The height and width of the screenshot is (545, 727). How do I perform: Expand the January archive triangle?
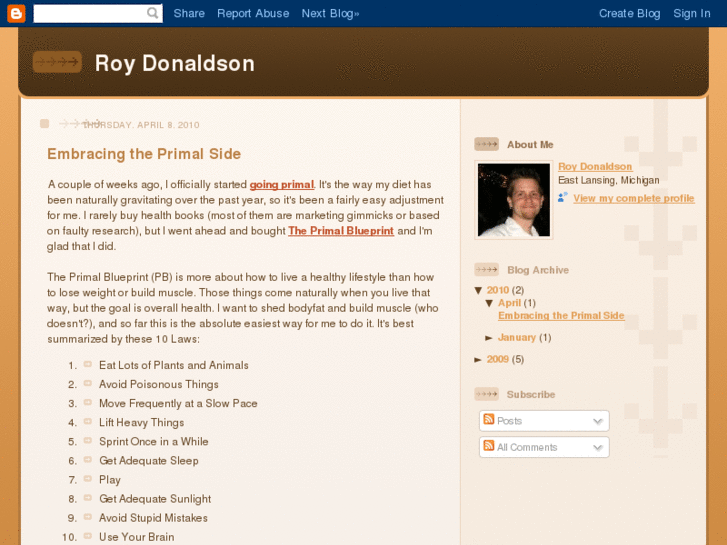[x=489, y=338]
